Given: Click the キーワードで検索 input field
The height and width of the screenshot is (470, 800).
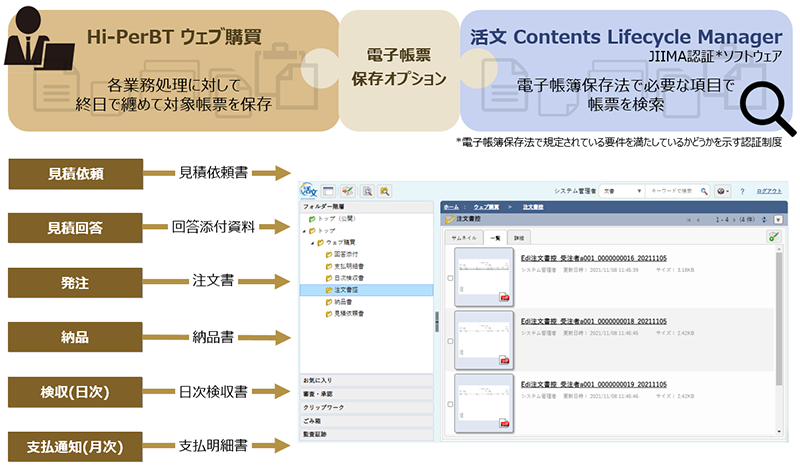Looking at the screenshot, I should click(x=672, y=191).
